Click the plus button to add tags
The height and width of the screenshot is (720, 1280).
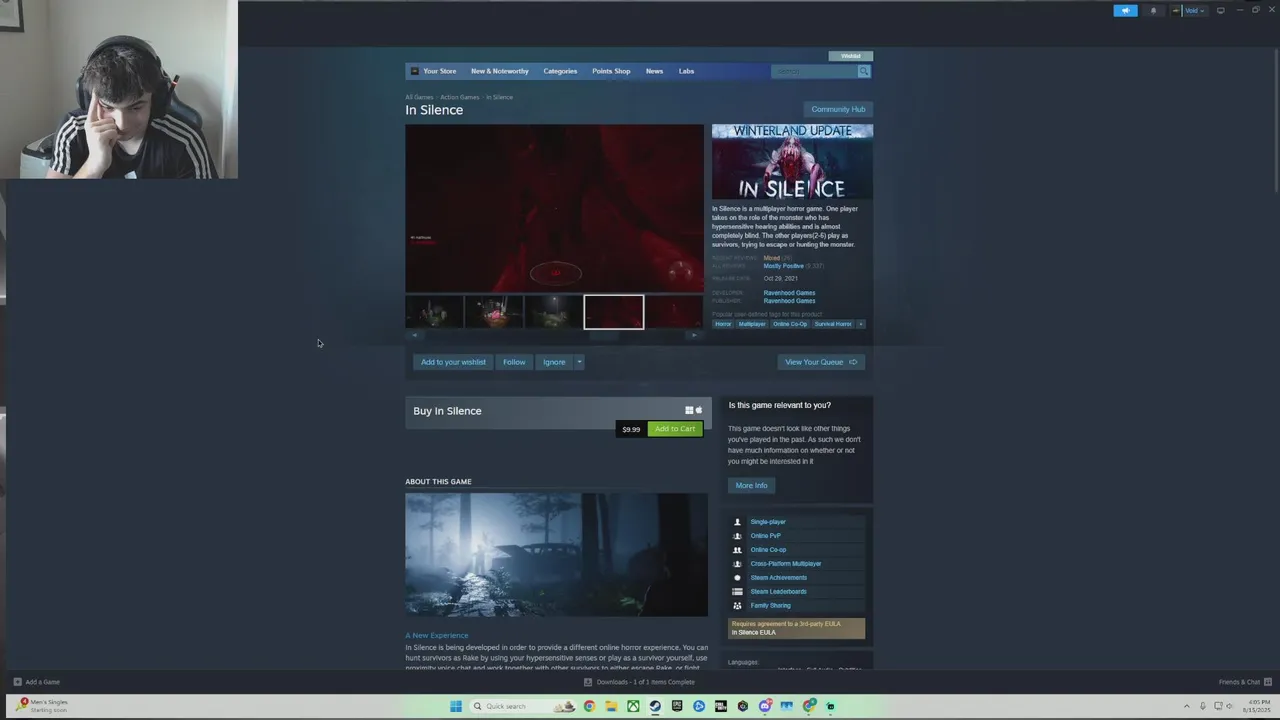[x=861, y=324]
